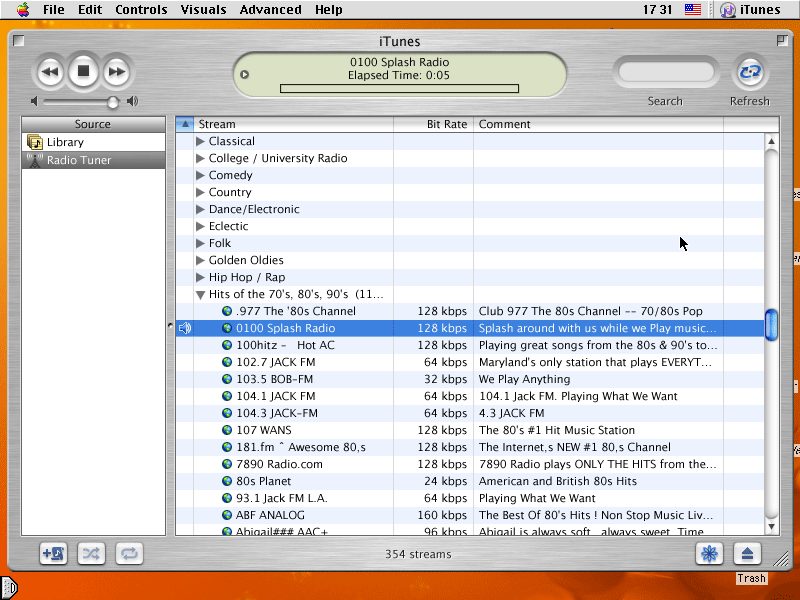Click the US flag keyboard menu icon

(692, 9)
